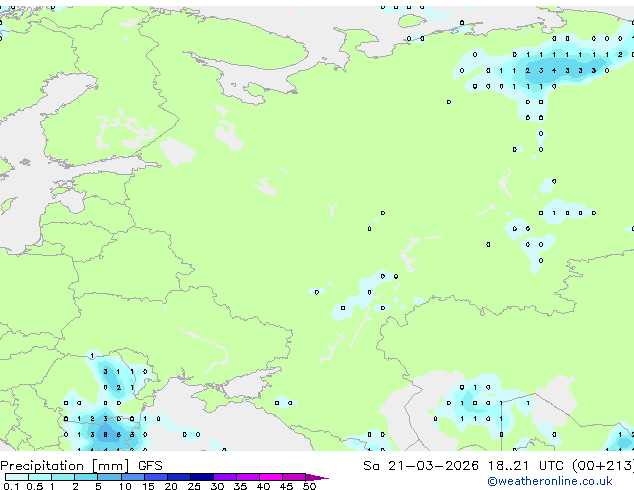Click the arrow tip above 50 on legend
Image resolution: width=634 pixels, height=490 pixels.
point(317,477)
